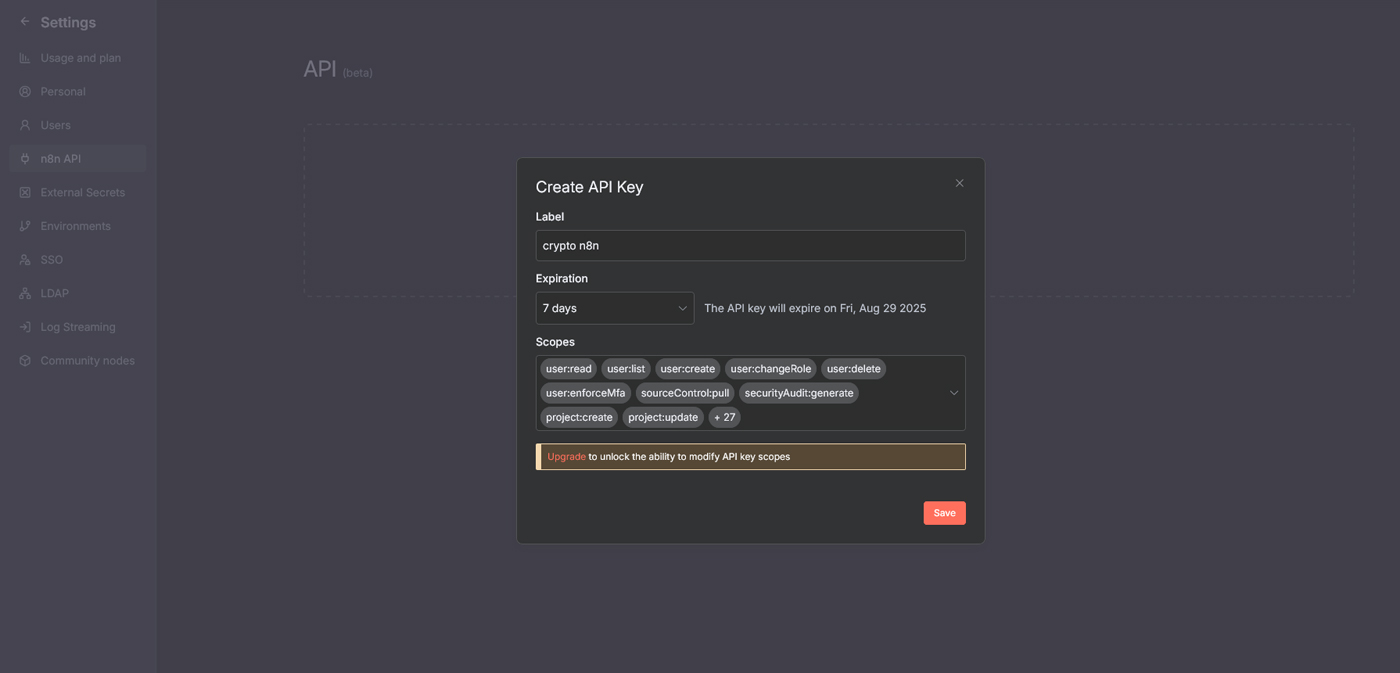Open Community nodes via its package icon
This screenshot has width=1400, height=673.
pyautogui.click(x=23, y=360)
